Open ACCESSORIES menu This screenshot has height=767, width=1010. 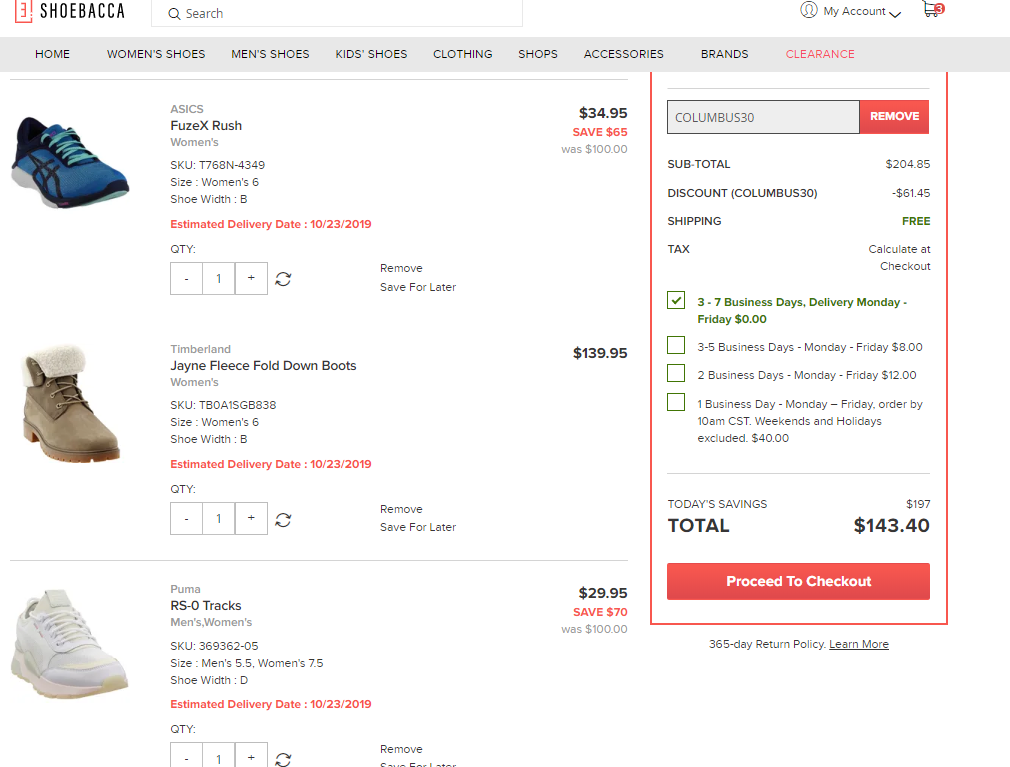point(624,54)
